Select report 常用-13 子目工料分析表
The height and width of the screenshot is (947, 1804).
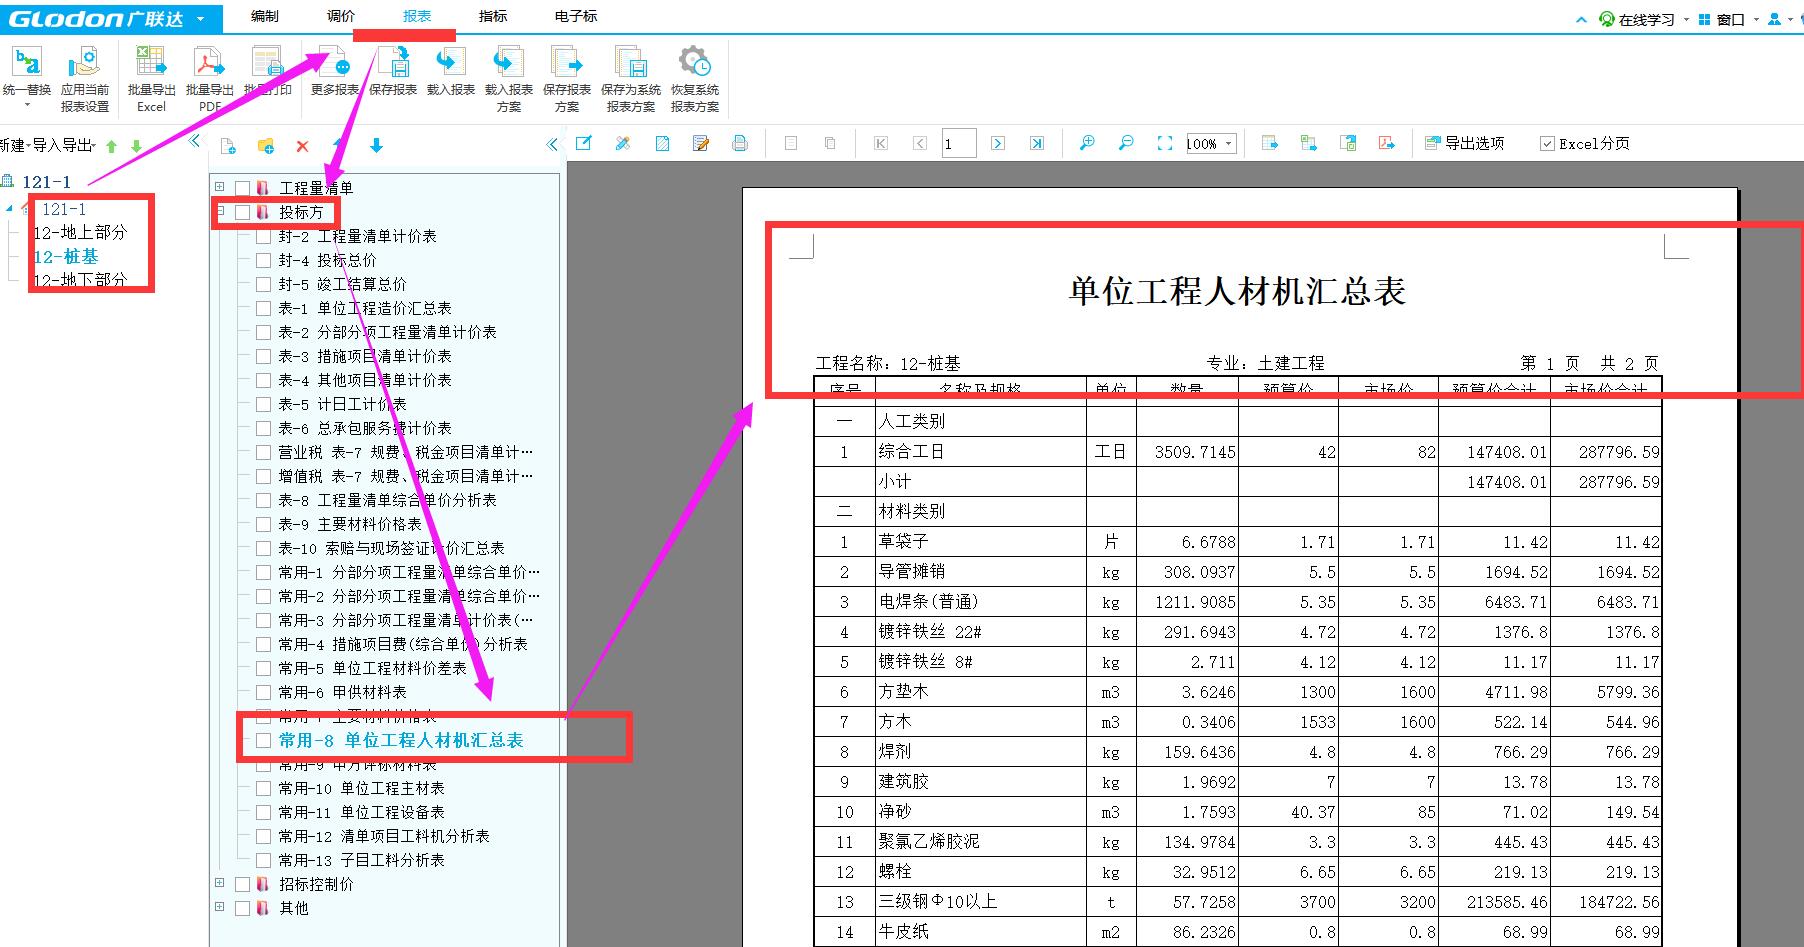[361, 860]
